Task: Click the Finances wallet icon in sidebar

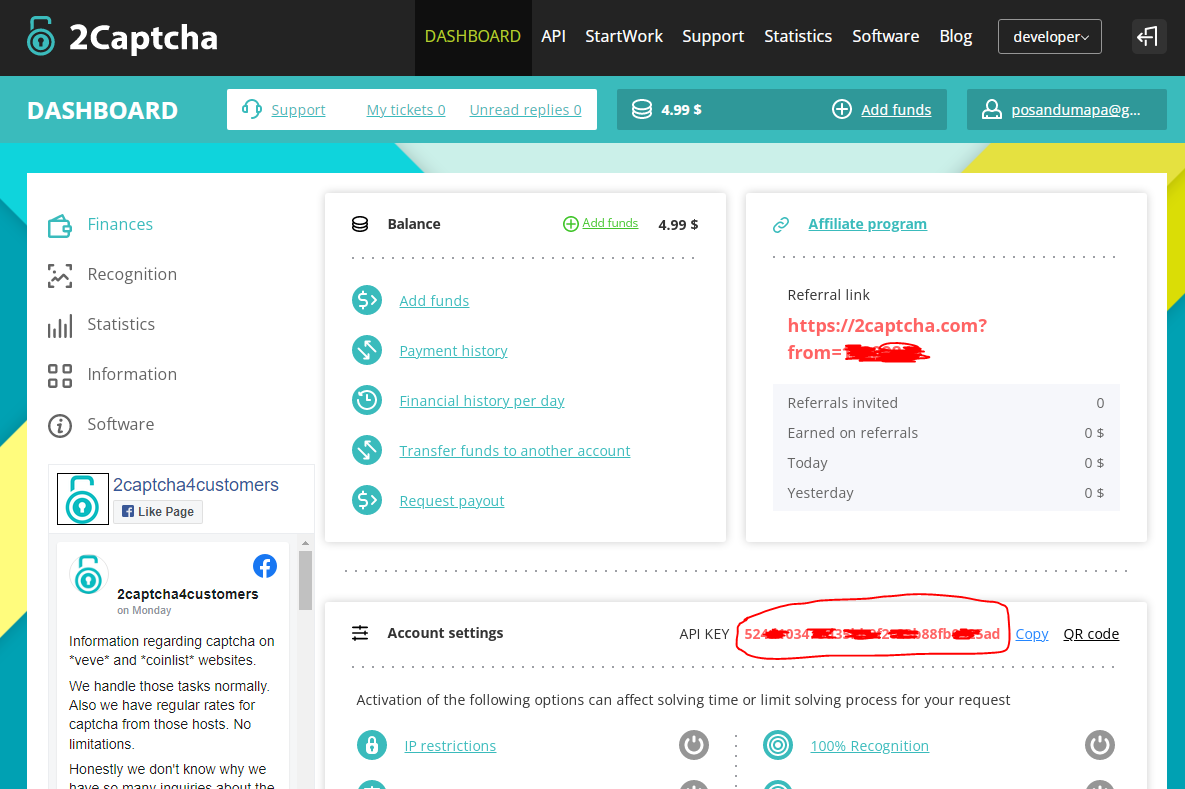Action: (60, 225)
